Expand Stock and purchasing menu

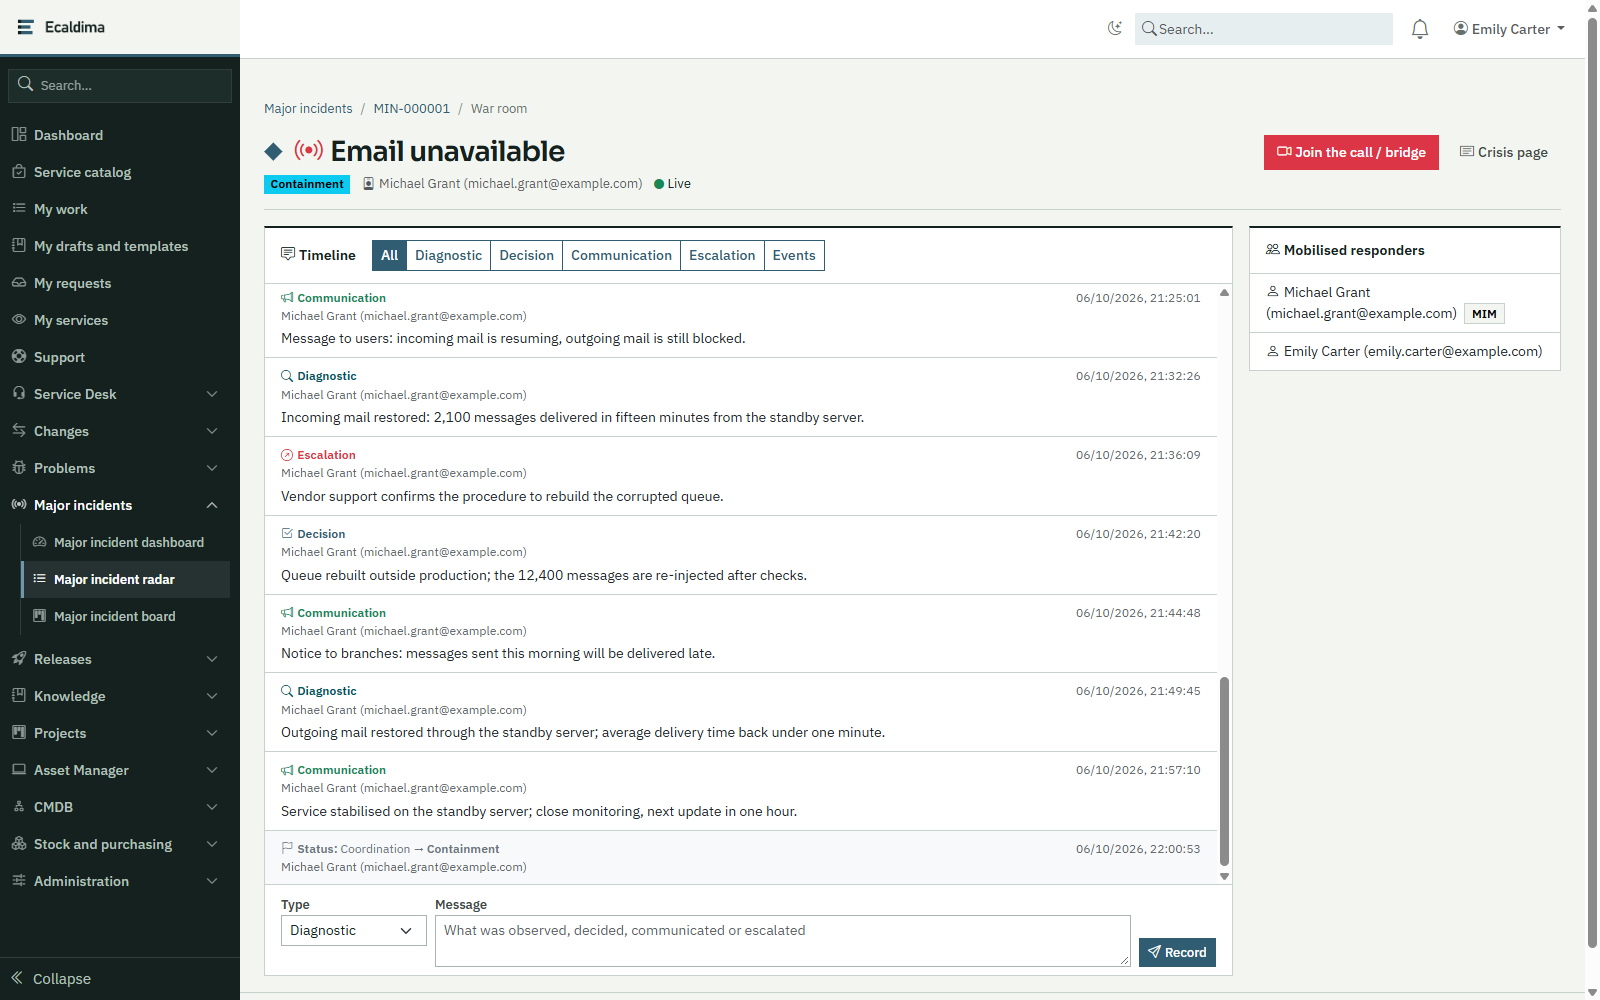pos(120,844)
